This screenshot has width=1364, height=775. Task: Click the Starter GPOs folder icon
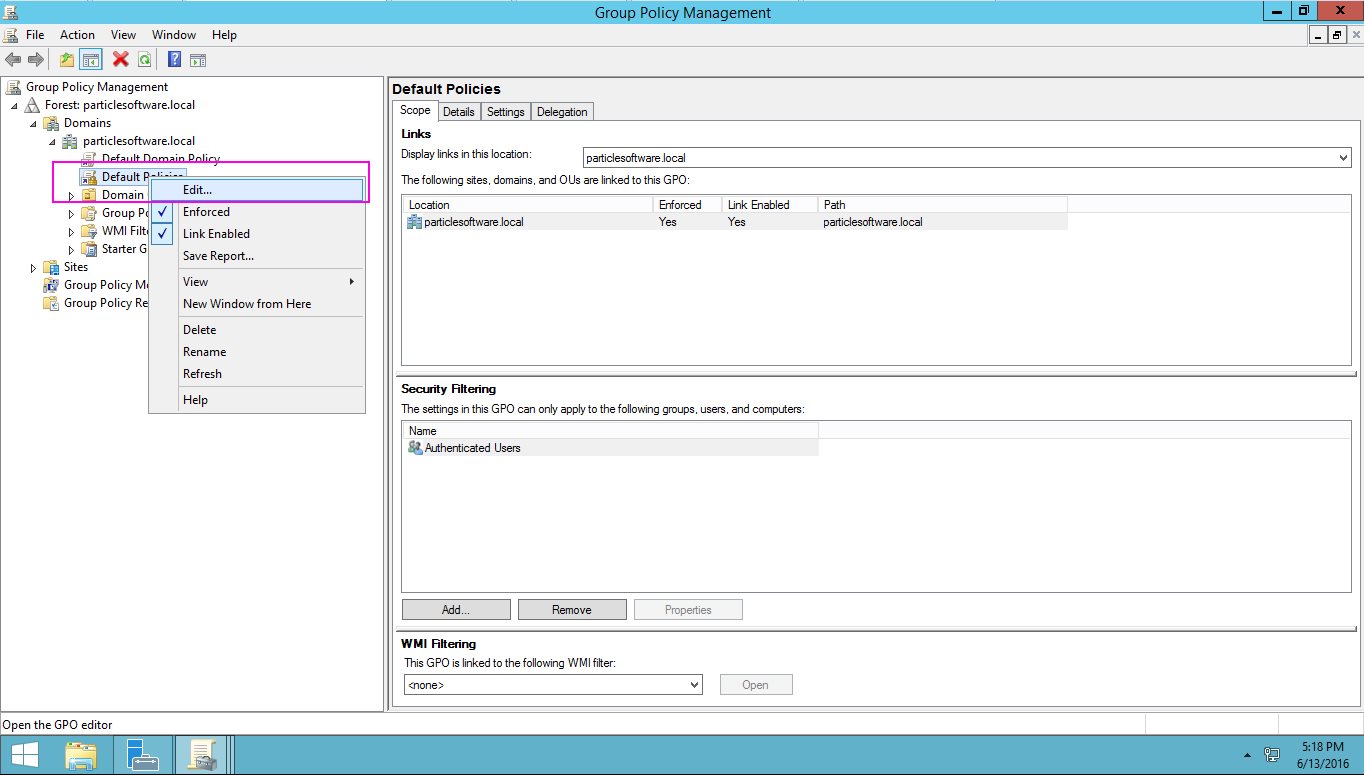click(89, 249)
